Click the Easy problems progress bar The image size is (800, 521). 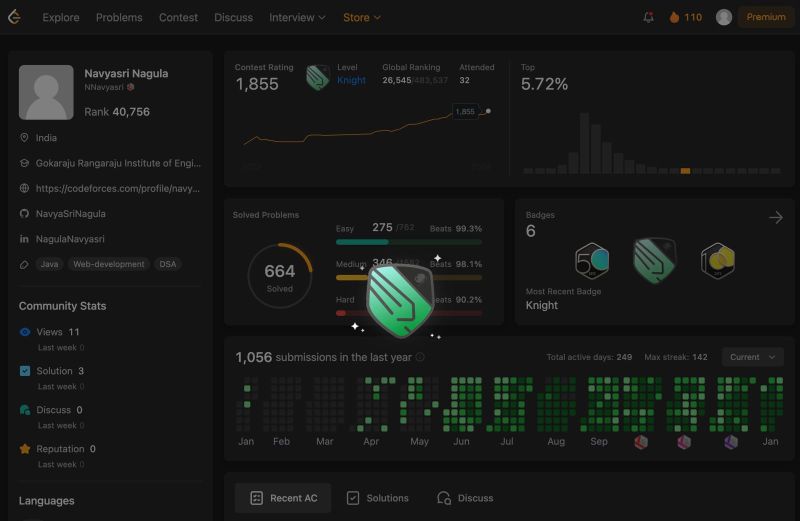(x=409, y=242)
